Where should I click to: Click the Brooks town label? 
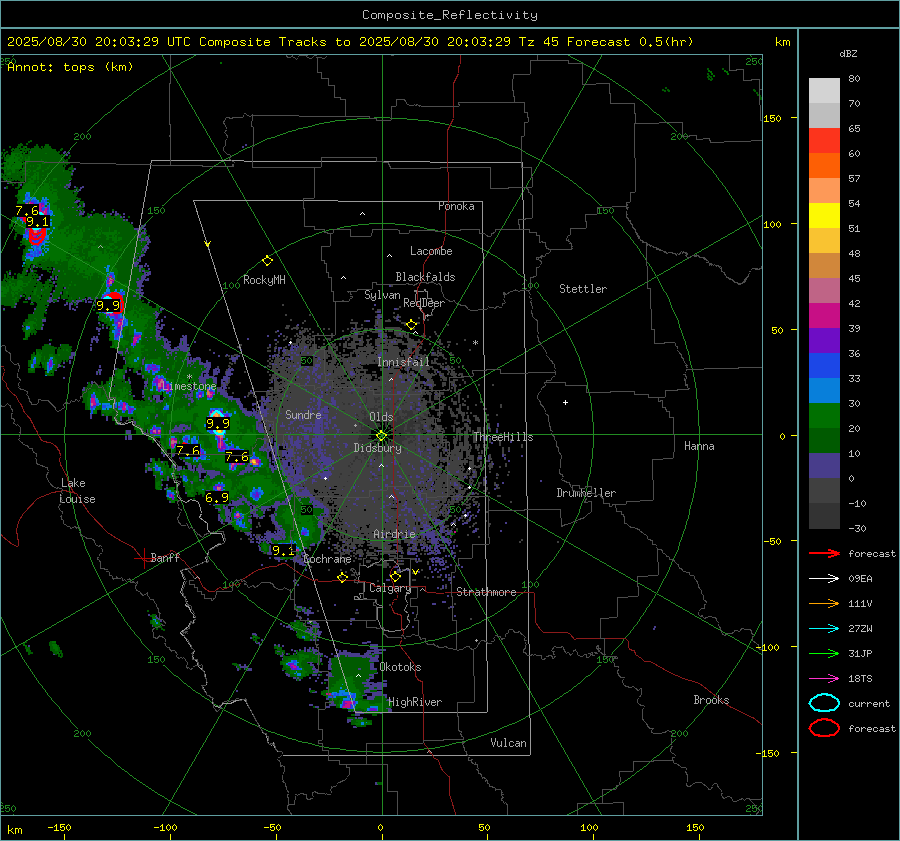tap(711, 700)
